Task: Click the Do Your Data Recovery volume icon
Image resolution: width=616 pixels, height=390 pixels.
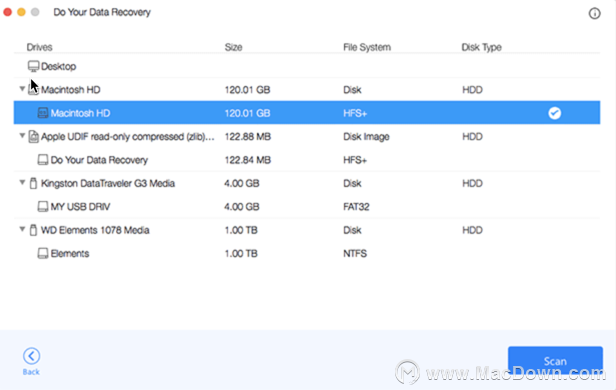Action: [x=43, y=160]
